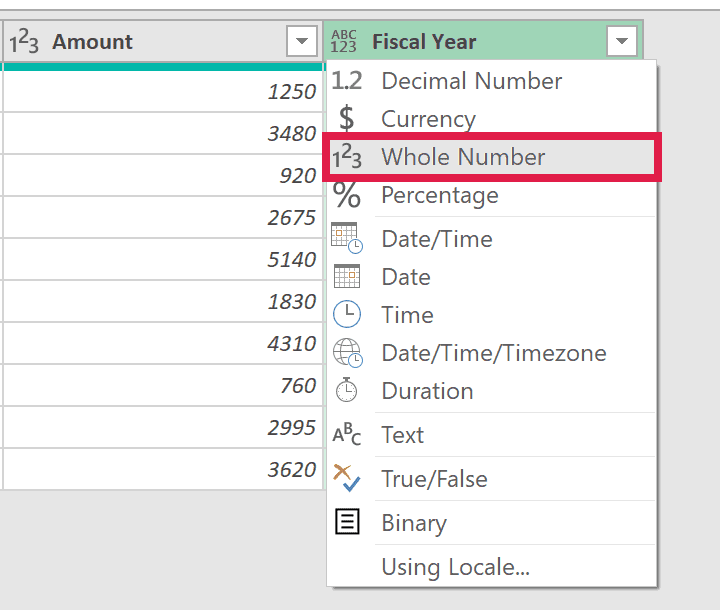Viewport: 720px width, 610px height.
Task: Pick Percentage data type
Action: (491, 195)
